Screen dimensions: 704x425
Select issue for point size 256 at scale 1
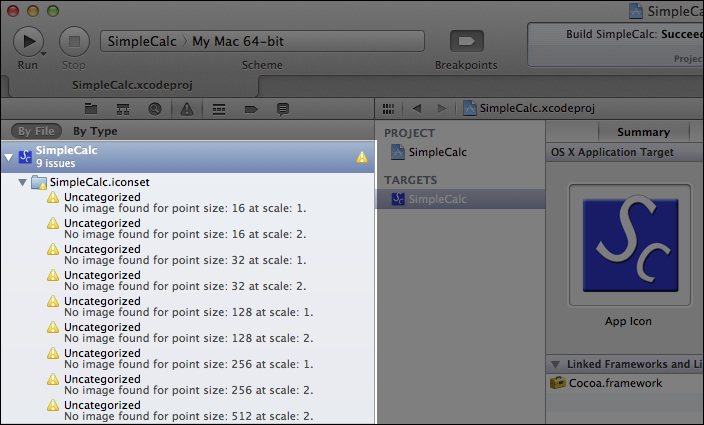click(188, 359)
